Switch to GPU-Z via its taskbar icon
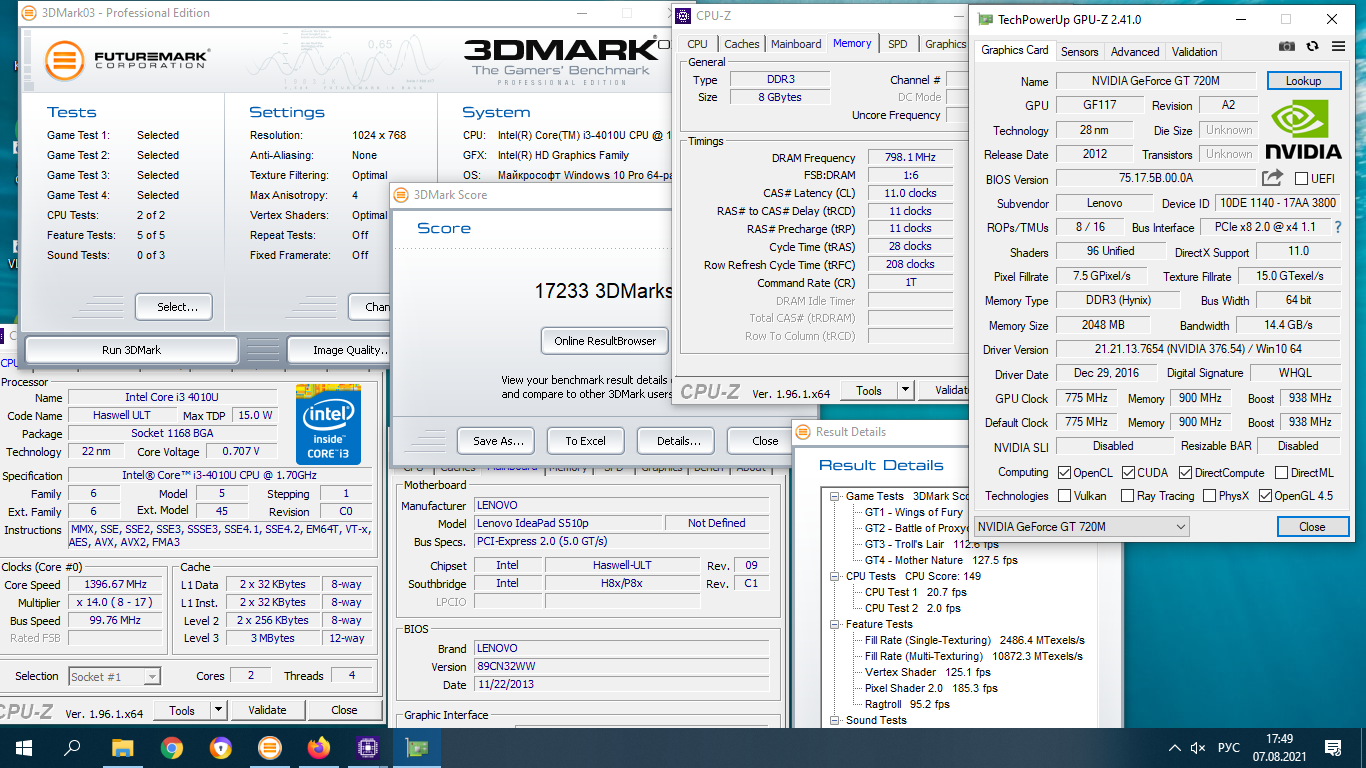This screenshot has width=1366, height=768. pos(416,747)
